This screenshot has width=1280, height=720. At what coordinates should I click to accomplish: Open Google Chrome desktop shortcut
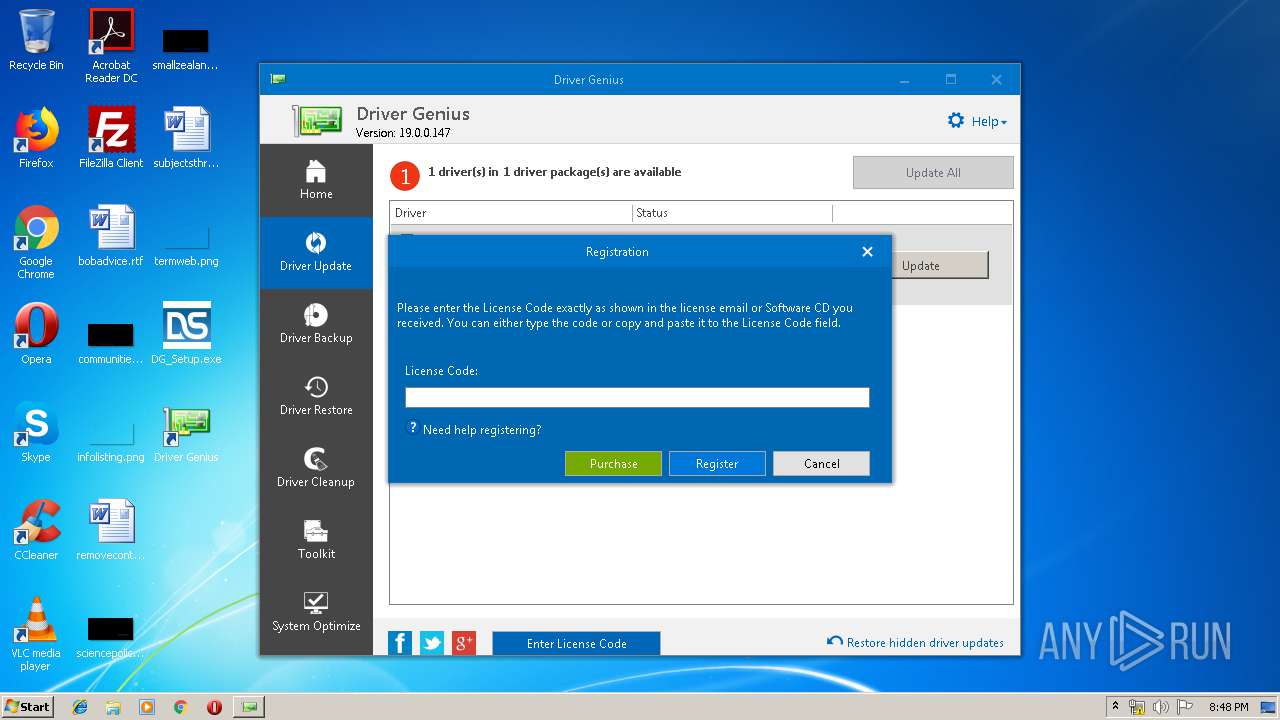click(x=36, y=242)
